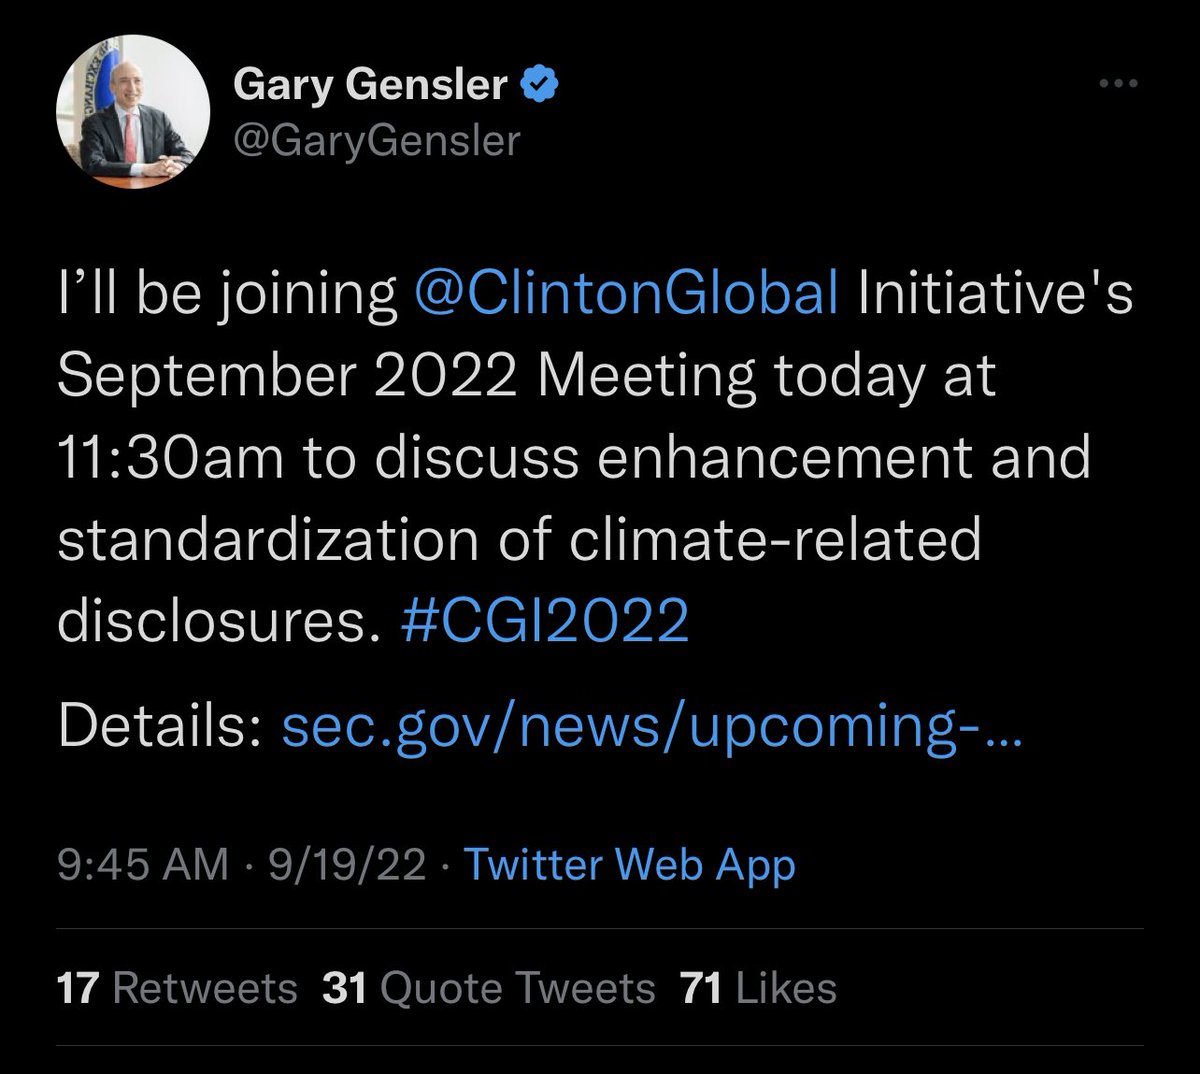The width and height of the screenshot is (1200, 1074).
Task: View the 31 Quote Tweets list
Action: [x=489, y=988]
